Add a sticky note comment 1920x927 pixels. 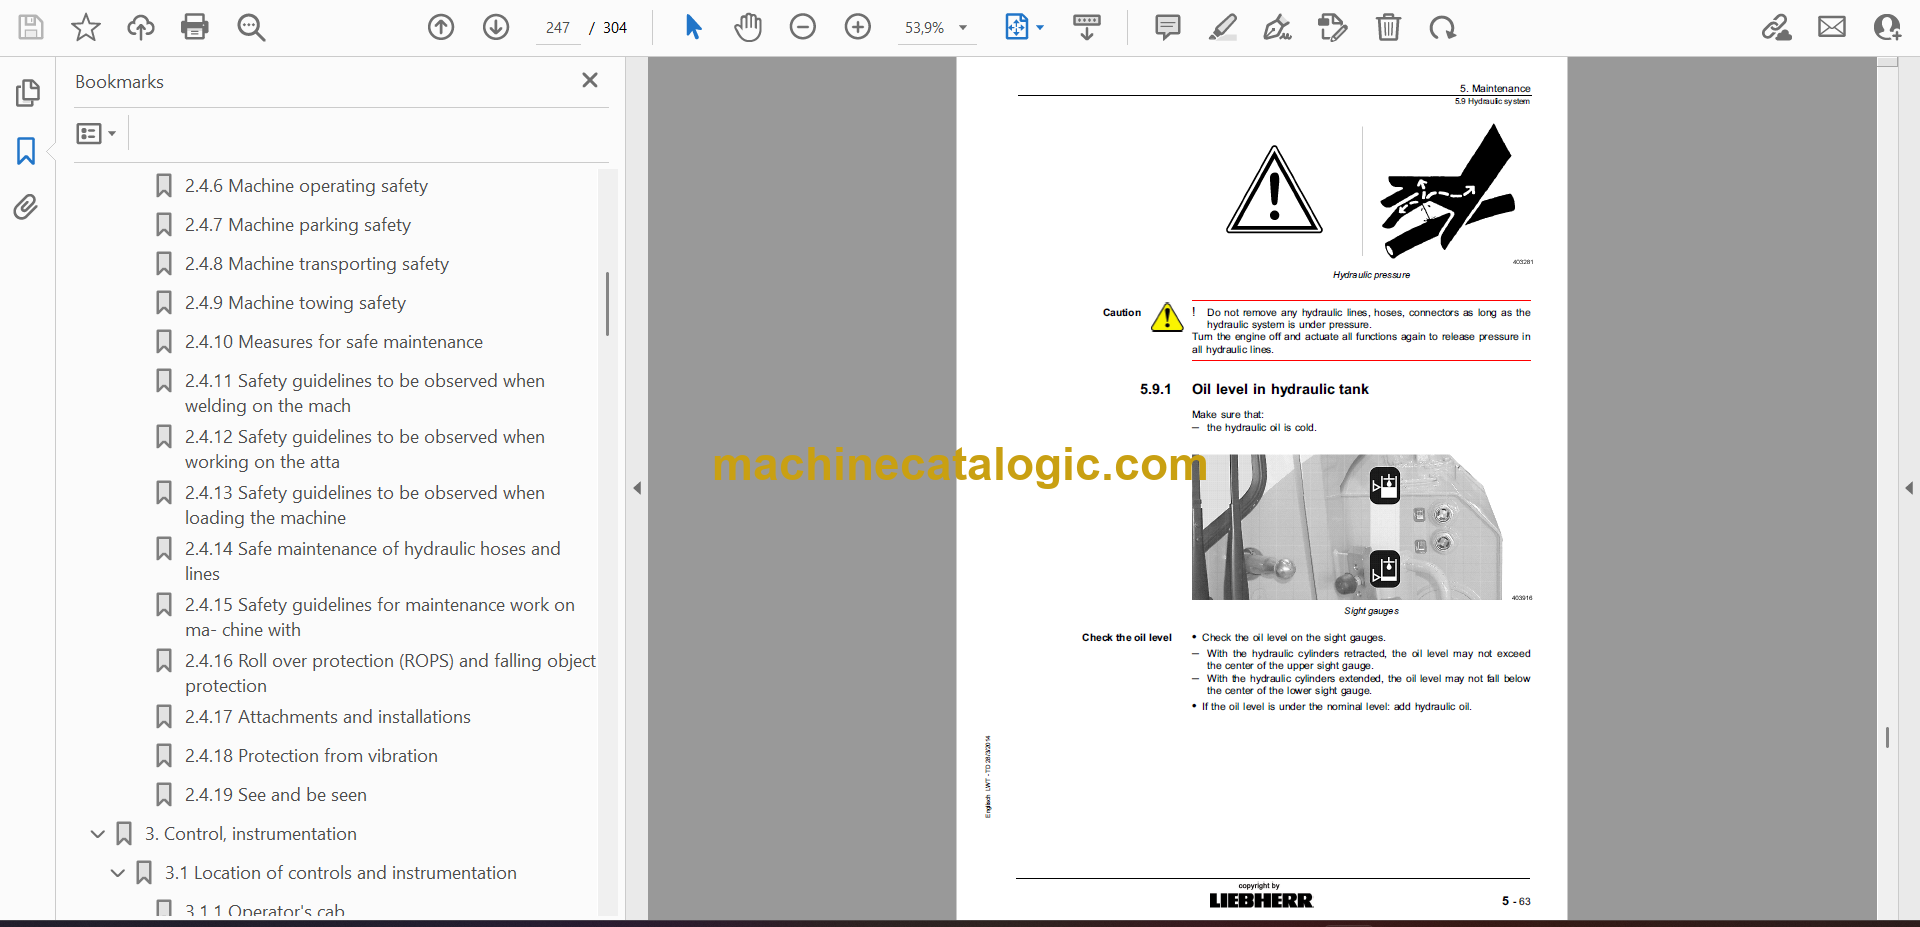(1167, 27)
